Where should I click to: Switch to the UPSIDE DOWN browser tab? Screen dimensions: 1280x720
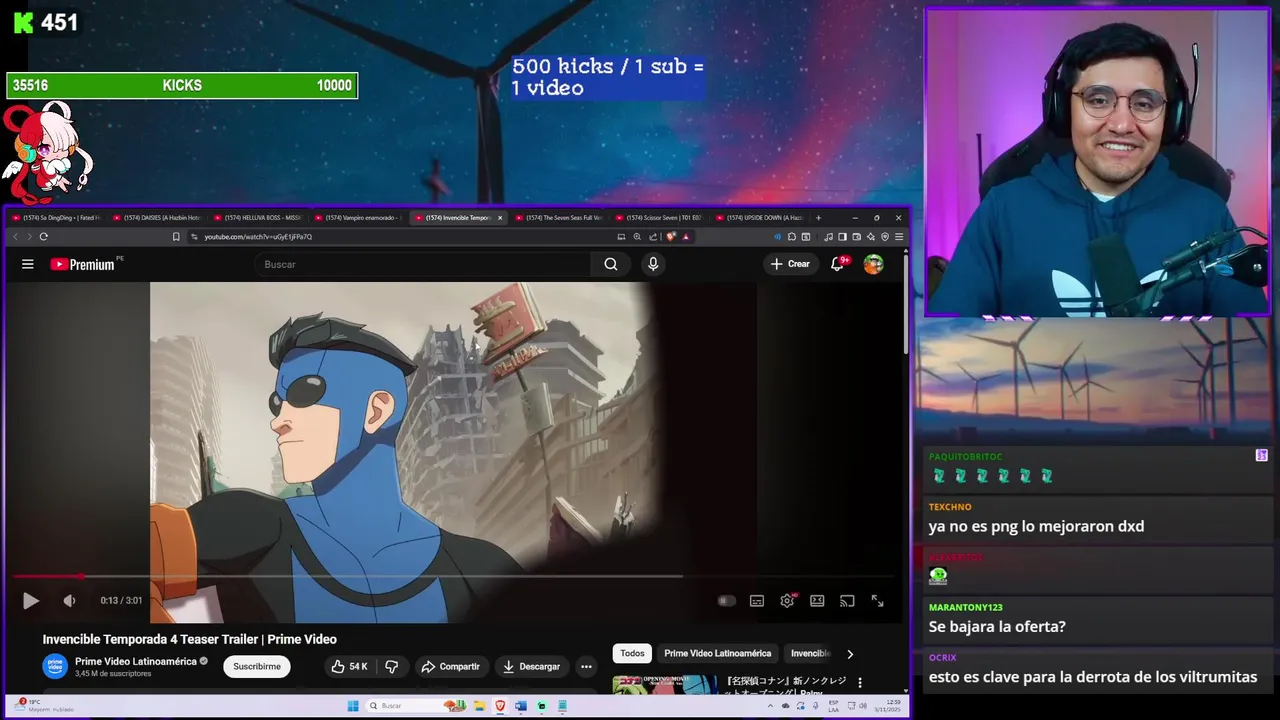pyautogui.click(x=761, y=217)
